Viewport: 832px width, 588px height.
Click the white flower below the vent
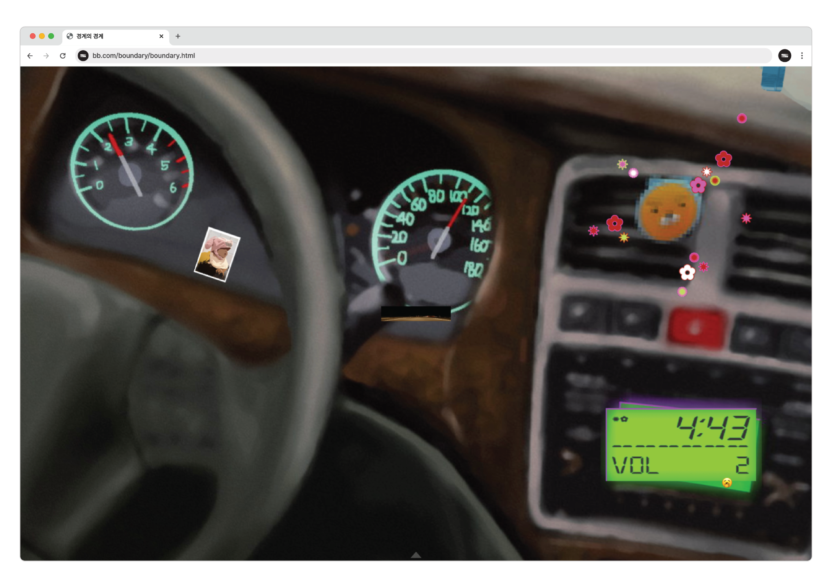[687, 272]
